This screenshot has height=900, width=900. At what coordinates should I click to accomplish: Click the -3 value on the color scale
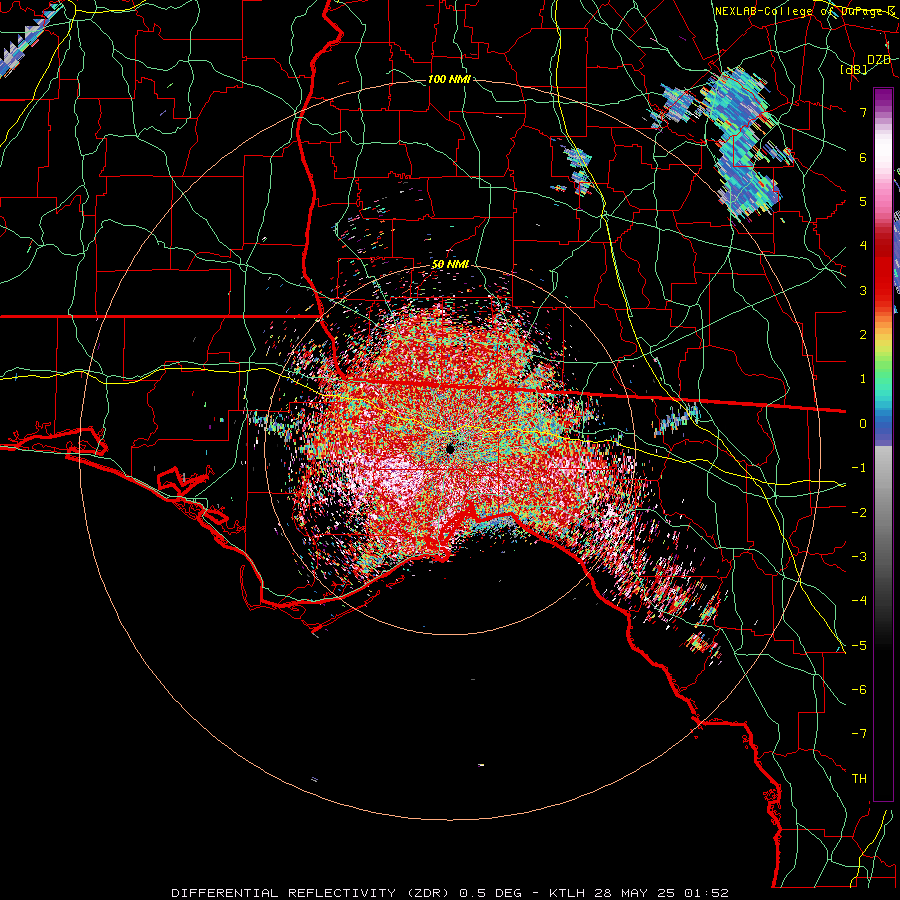point(859,557)
